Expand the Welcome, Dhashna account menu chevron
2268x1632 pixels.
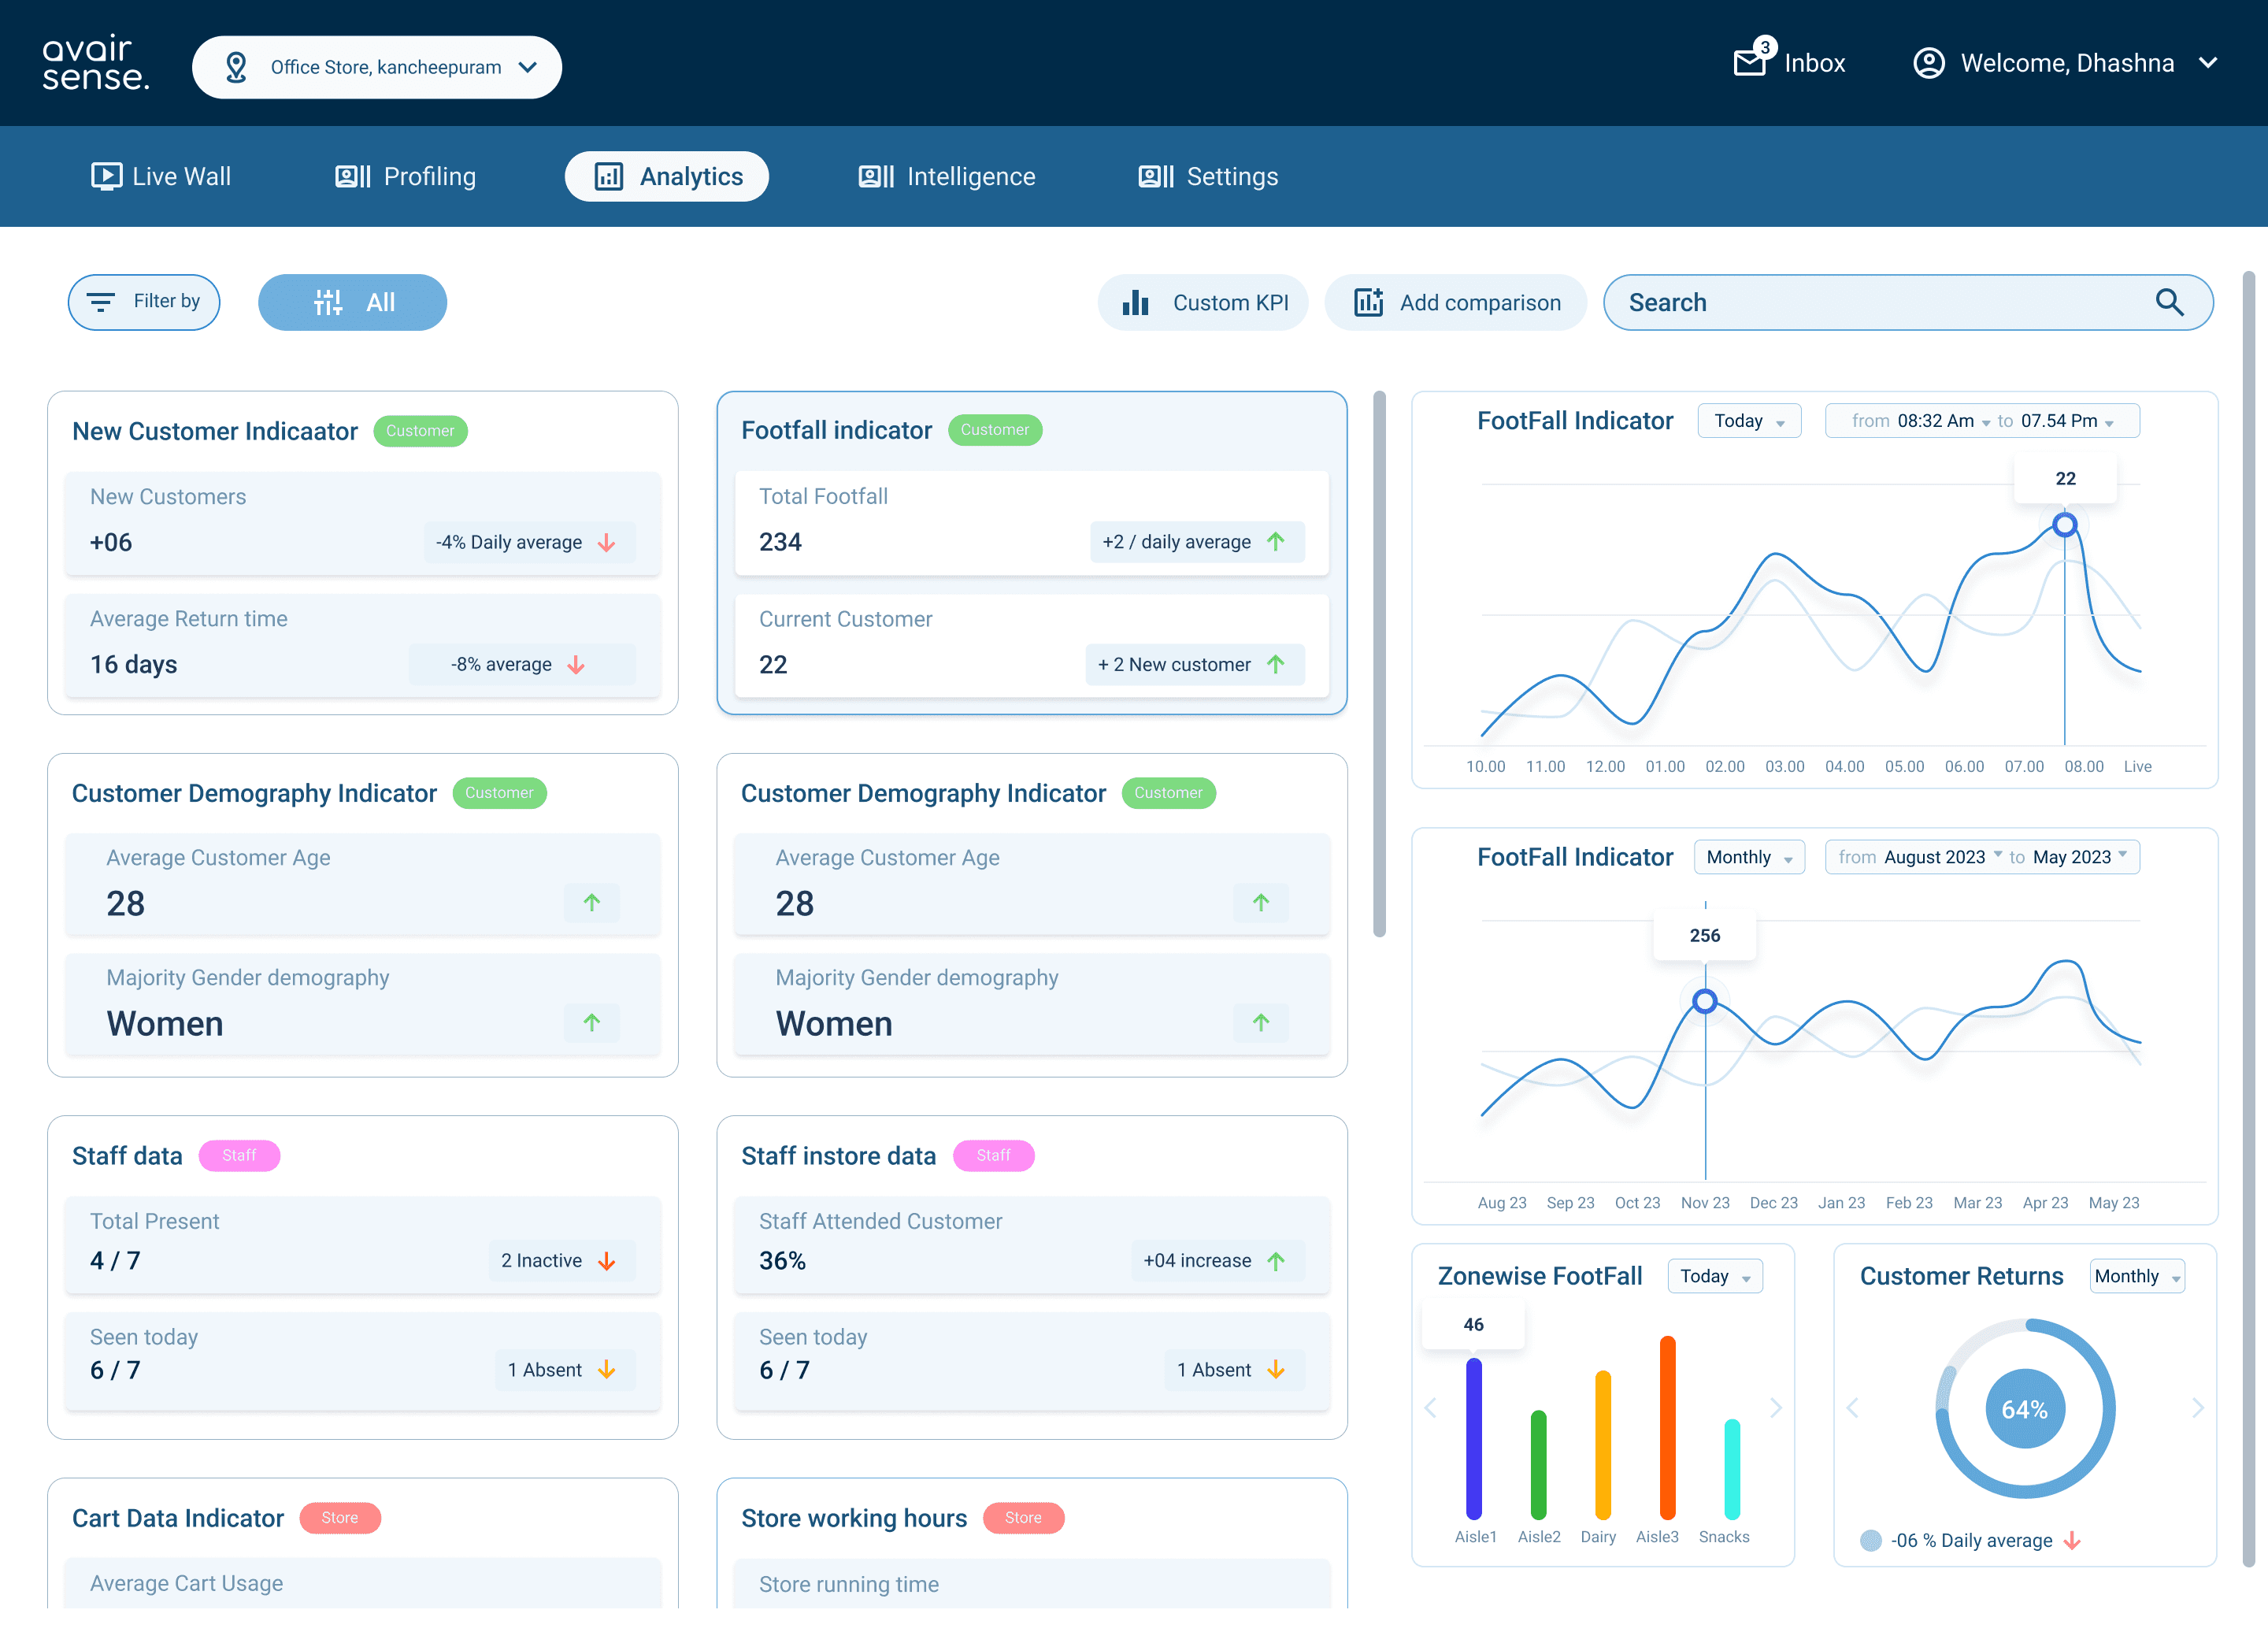[2209, 63]
